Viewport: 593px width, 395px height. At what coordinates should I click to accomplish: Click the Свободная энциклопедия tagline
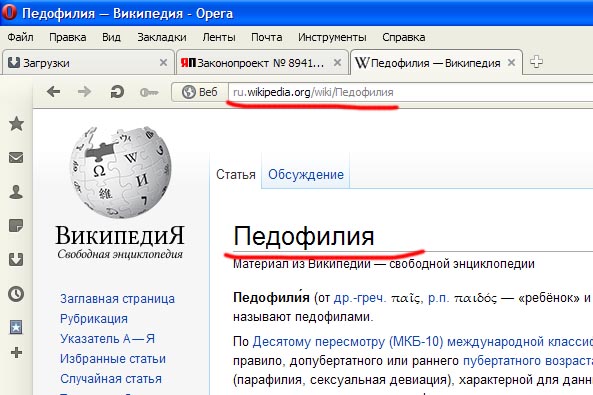pyautogui.click(x=120, y=254)
